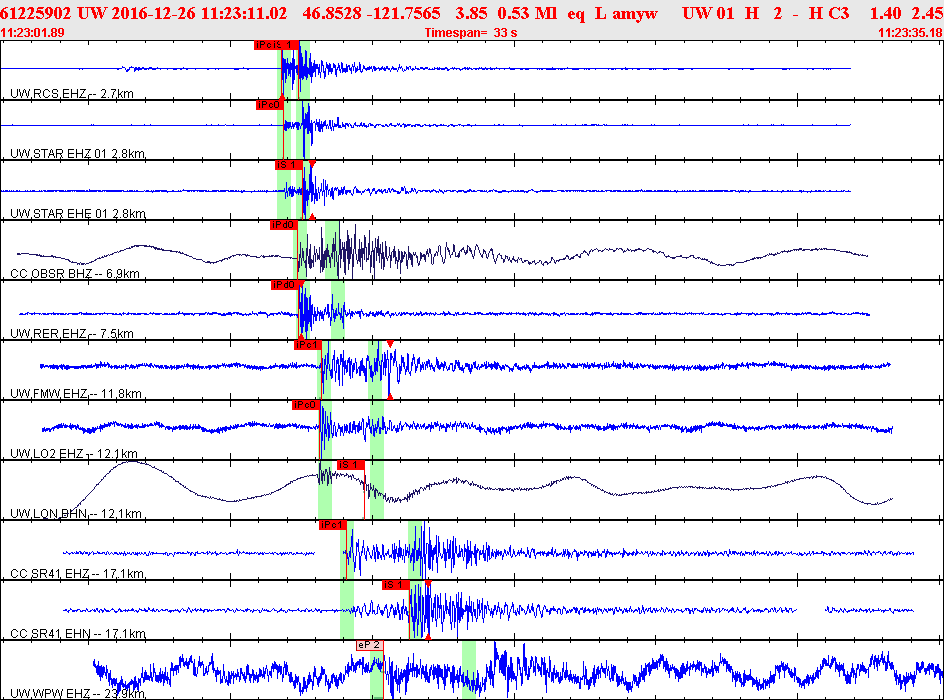The height and width of the screenshot is (700, 944).
Task: Click the CC.SR41.EHN 17.1km station label
Action: coord(78,633)
